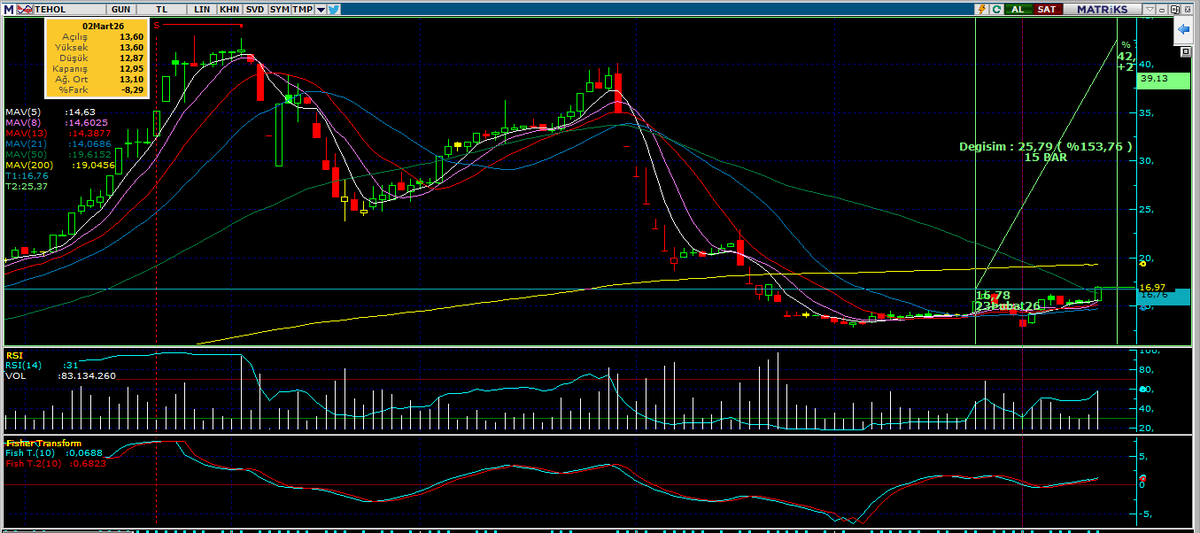
Task: Click the MAV(5) indicator label
Action: pyautogui.click(x=22, y=112)
